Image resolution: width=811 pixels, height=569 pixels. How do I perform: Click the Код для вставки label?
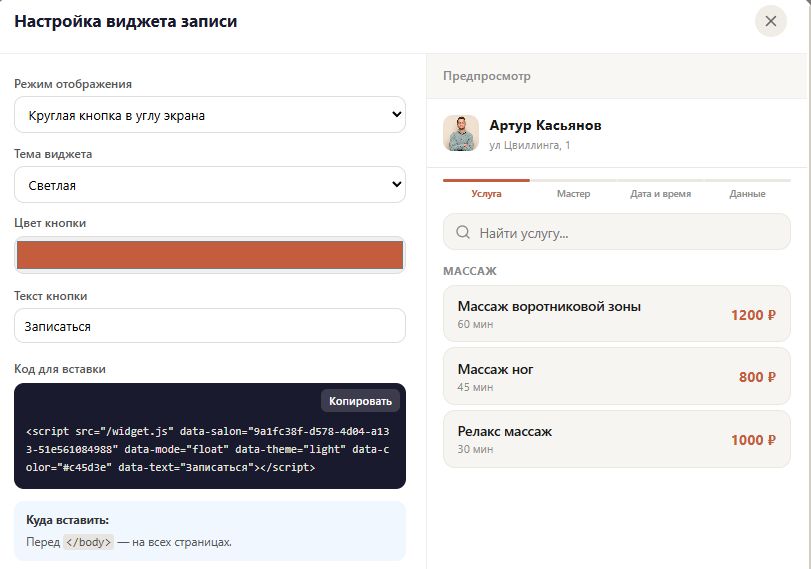pos(60,369)
